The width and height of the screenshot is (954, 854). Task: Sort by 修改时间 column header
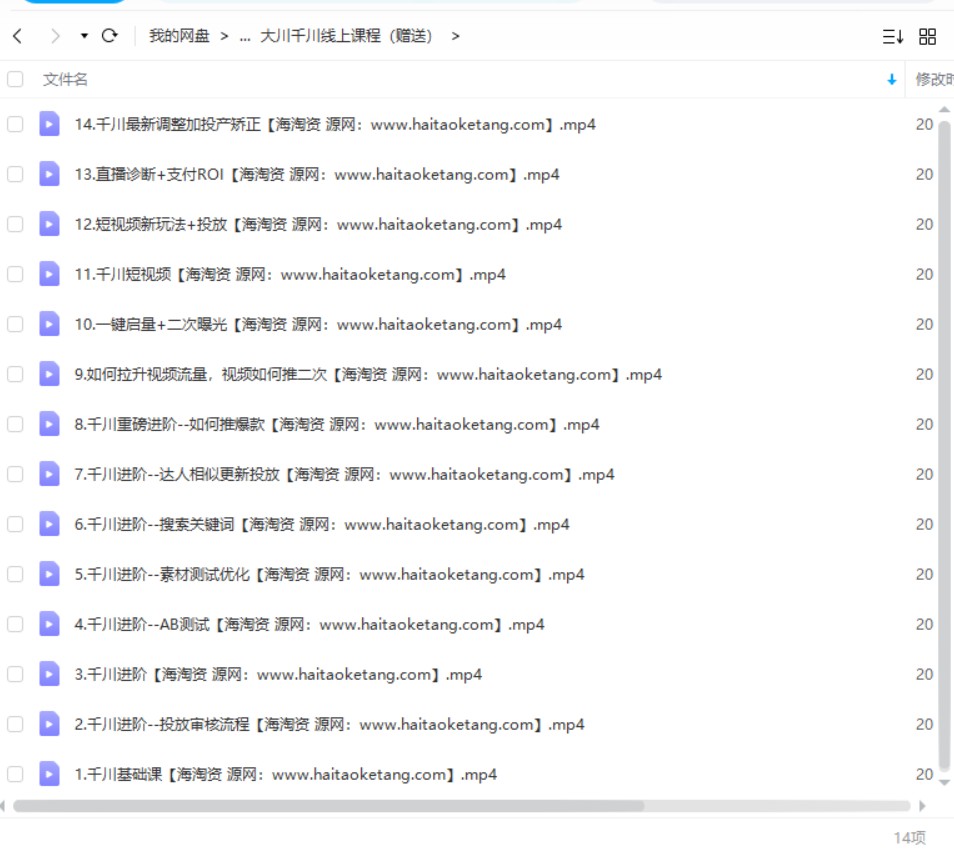pos(934,79)
